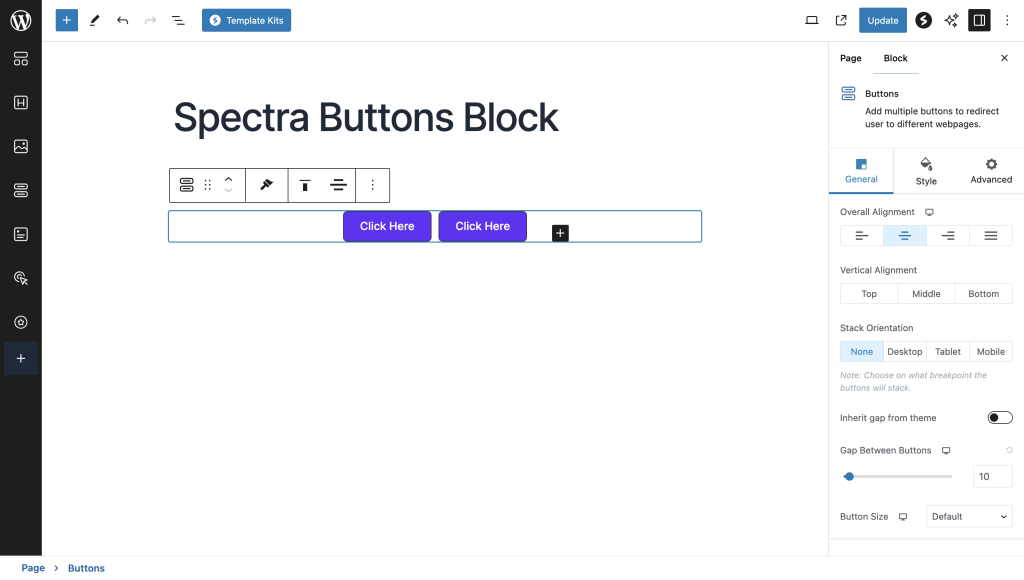The height and width of the screenshot is (580, 1024).
Task: Open the Spectra AI sparkles icon
Action: pyautogui.click(x=951, y=19)
